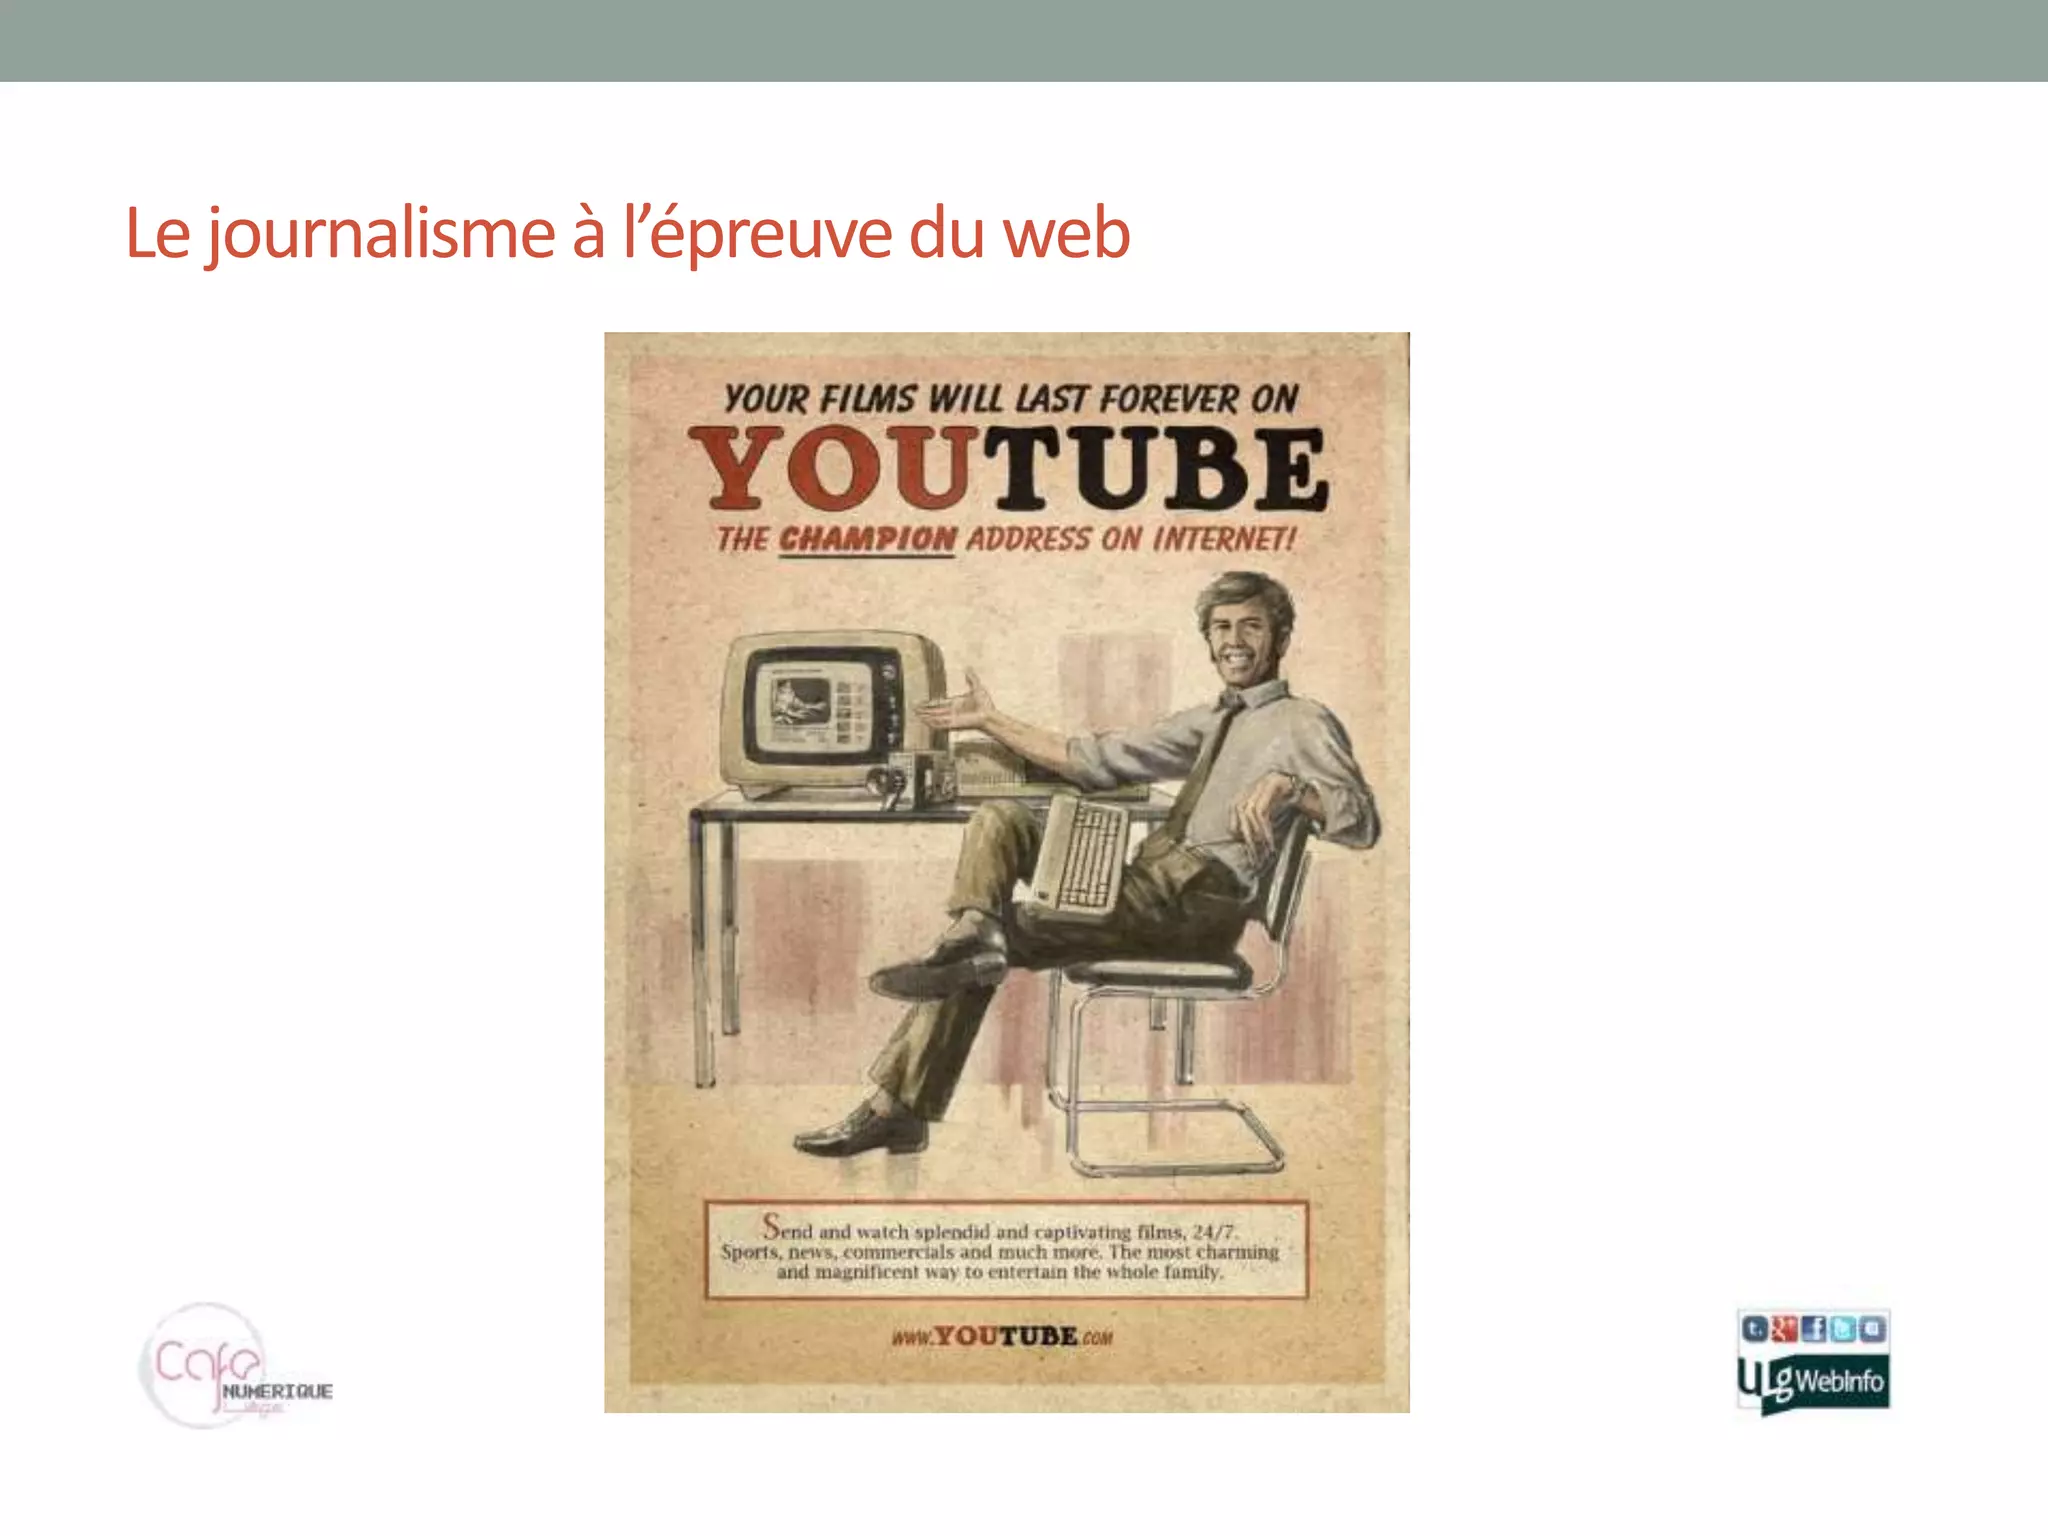The image size is (2048, 1536).
Task: Click the Tumblr icon above ULg WebInfo
Action: [1754, 1329]
